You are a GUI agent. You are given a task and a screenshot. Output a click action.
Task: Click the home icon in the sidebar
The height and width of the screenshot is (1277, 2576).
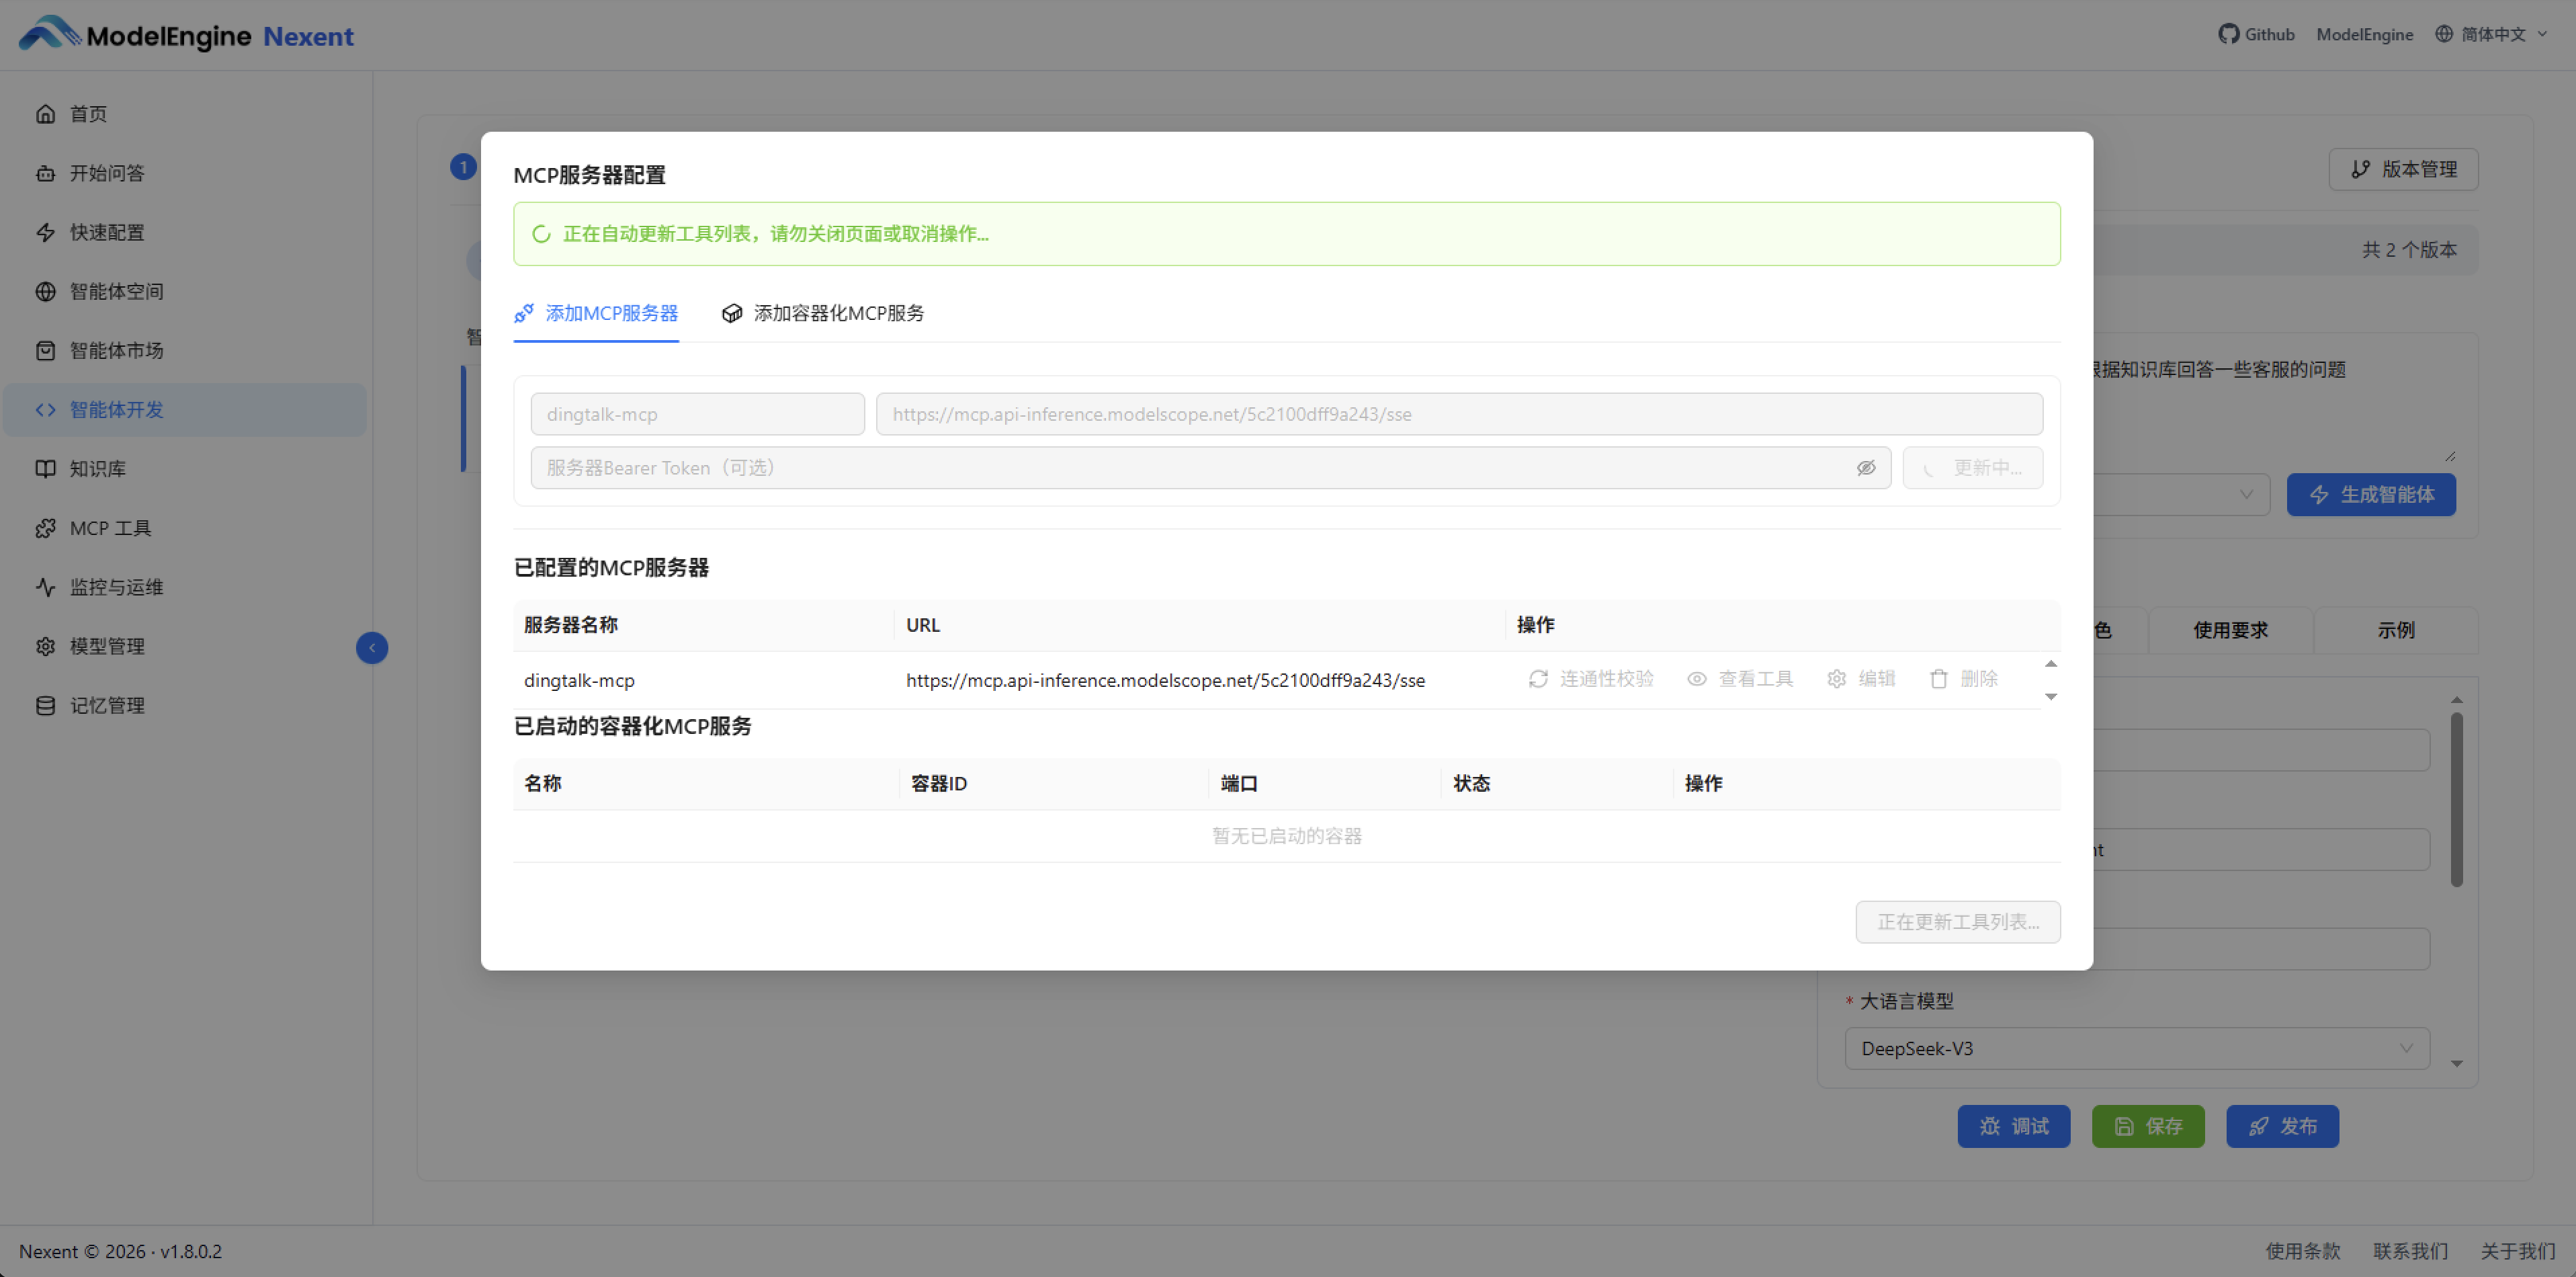45,114
